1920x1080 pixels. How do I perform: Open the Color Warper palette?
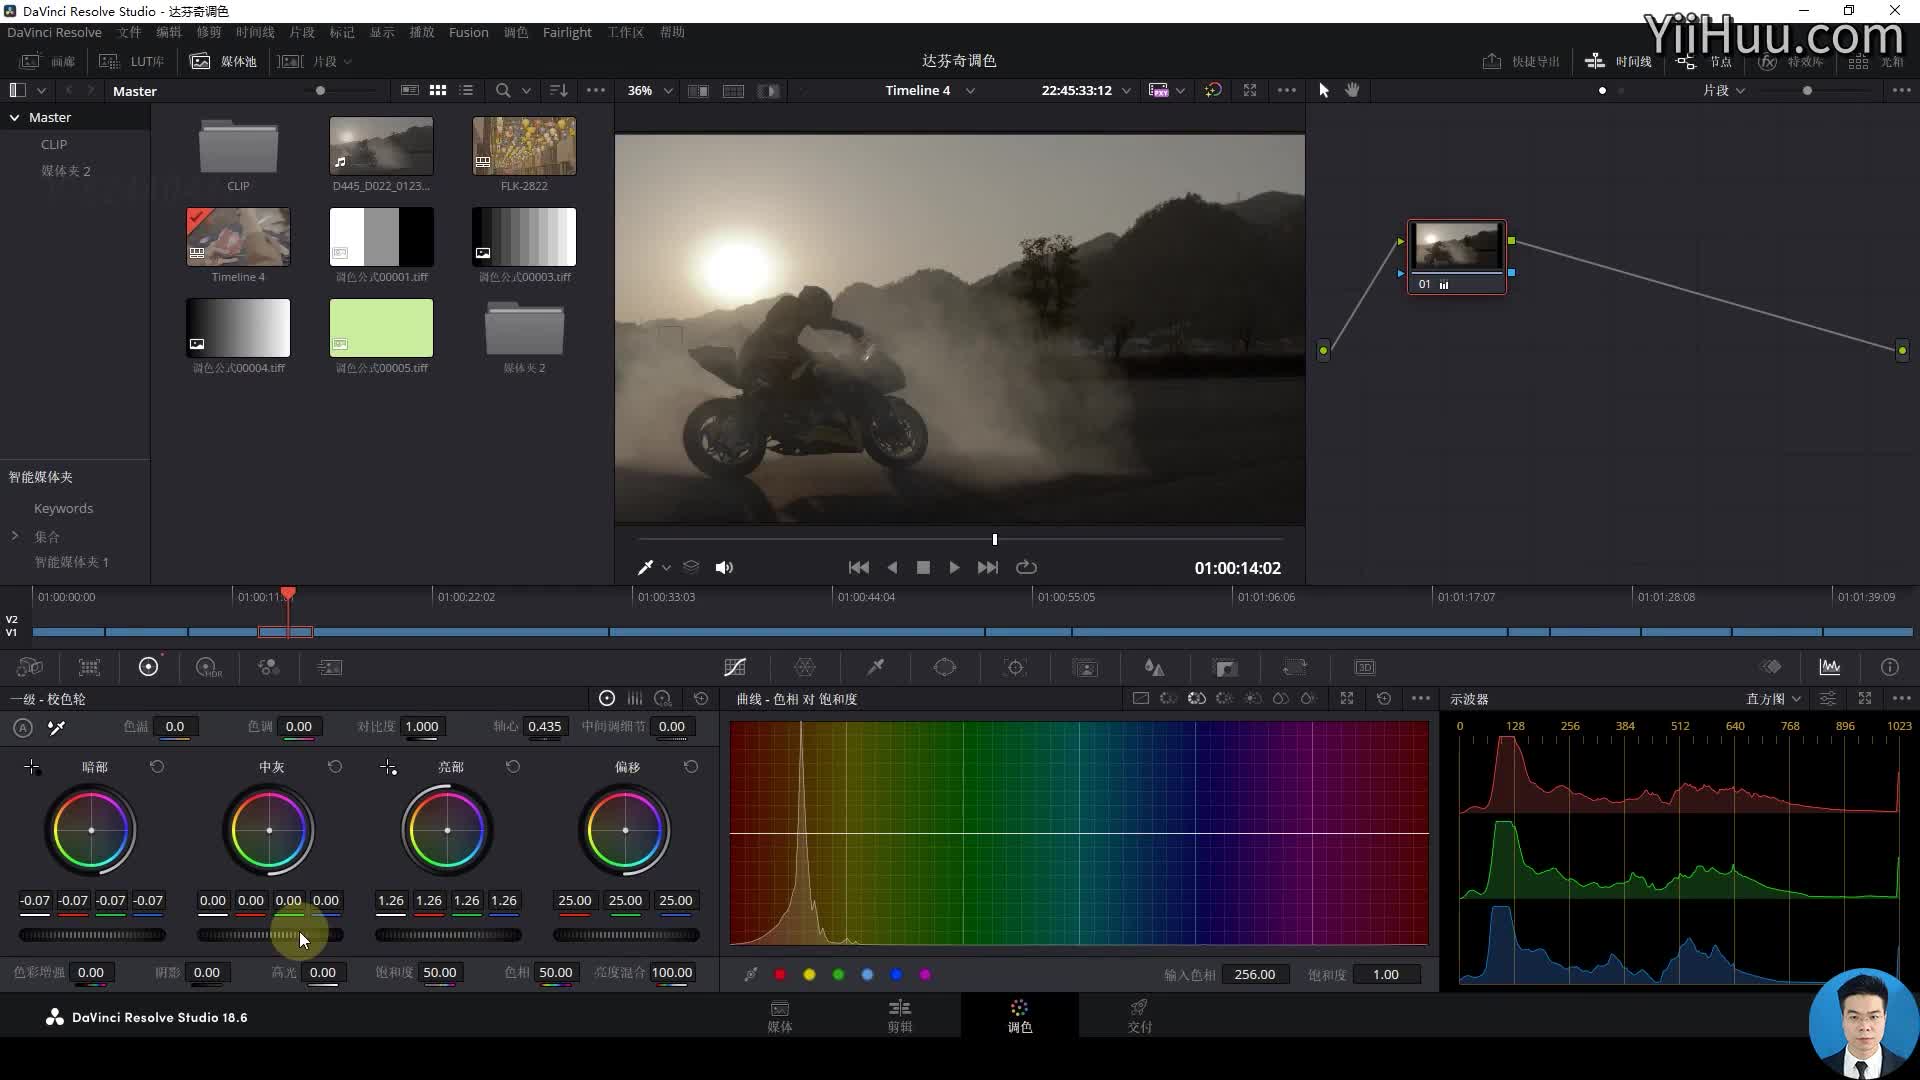pos(805,667)
